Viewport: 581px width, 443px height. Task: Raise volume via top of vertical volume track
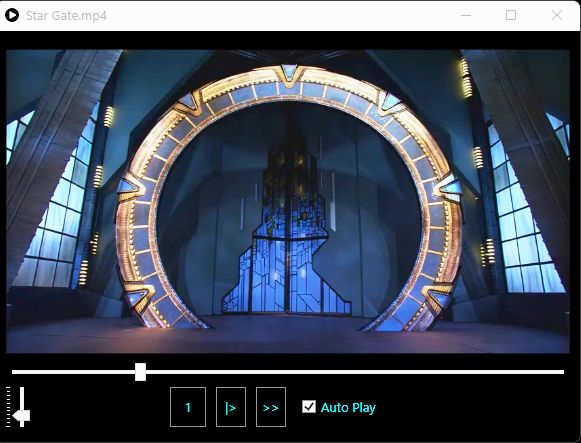[22, 391]
